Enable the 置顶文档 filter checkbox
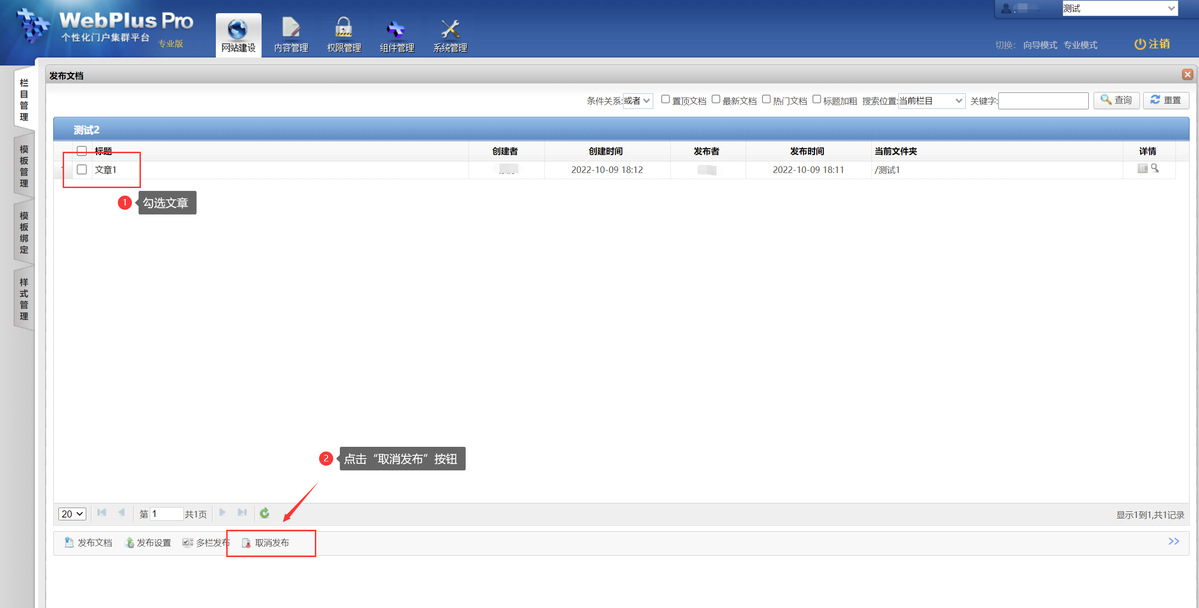The width and height of the screenshot is (1199, 608). tap(666, 100)
